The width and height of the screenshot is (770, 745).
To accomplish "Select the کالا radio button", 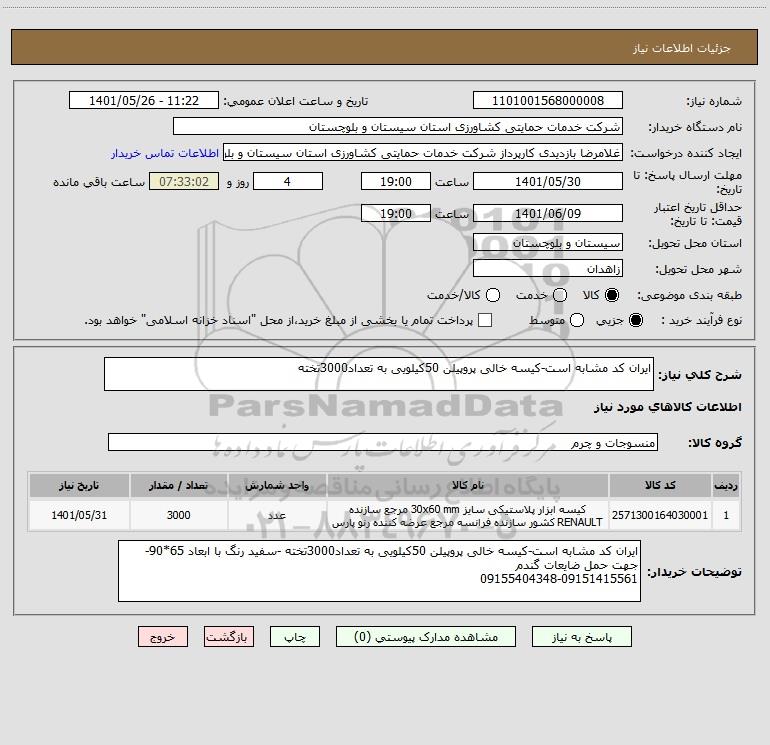I will pos(612,295).
